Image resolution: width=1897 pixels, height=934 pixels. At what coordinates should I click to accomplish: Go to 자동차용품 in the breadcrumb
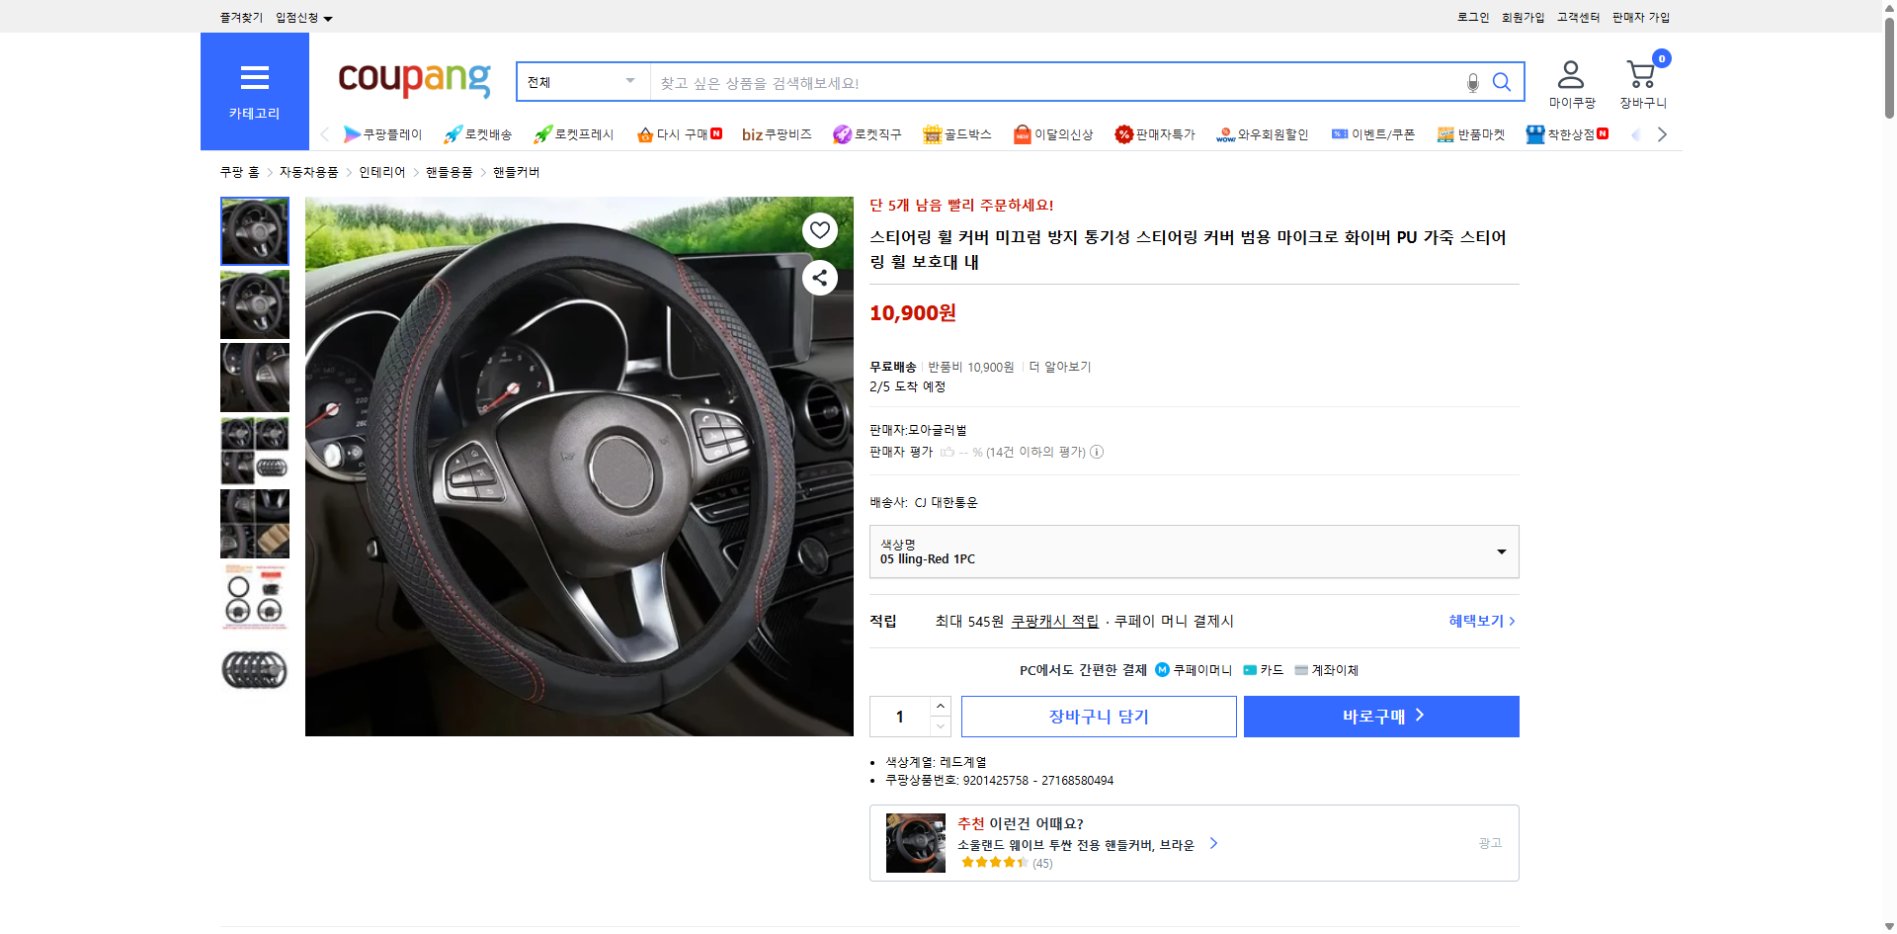pos(308,172)
